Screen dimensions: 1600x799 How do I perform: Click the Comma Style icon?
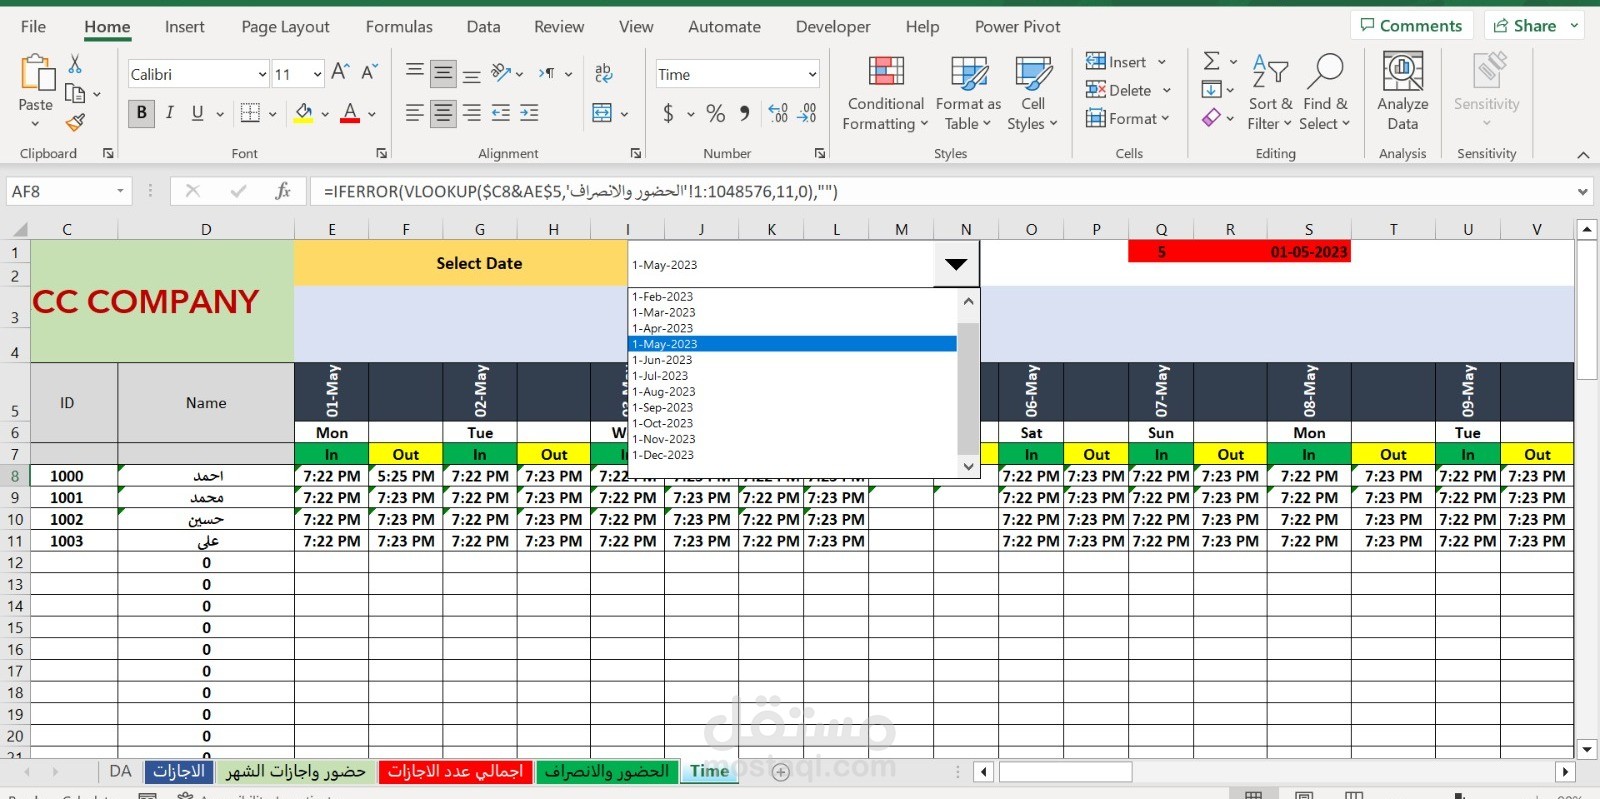coord(744,113)
